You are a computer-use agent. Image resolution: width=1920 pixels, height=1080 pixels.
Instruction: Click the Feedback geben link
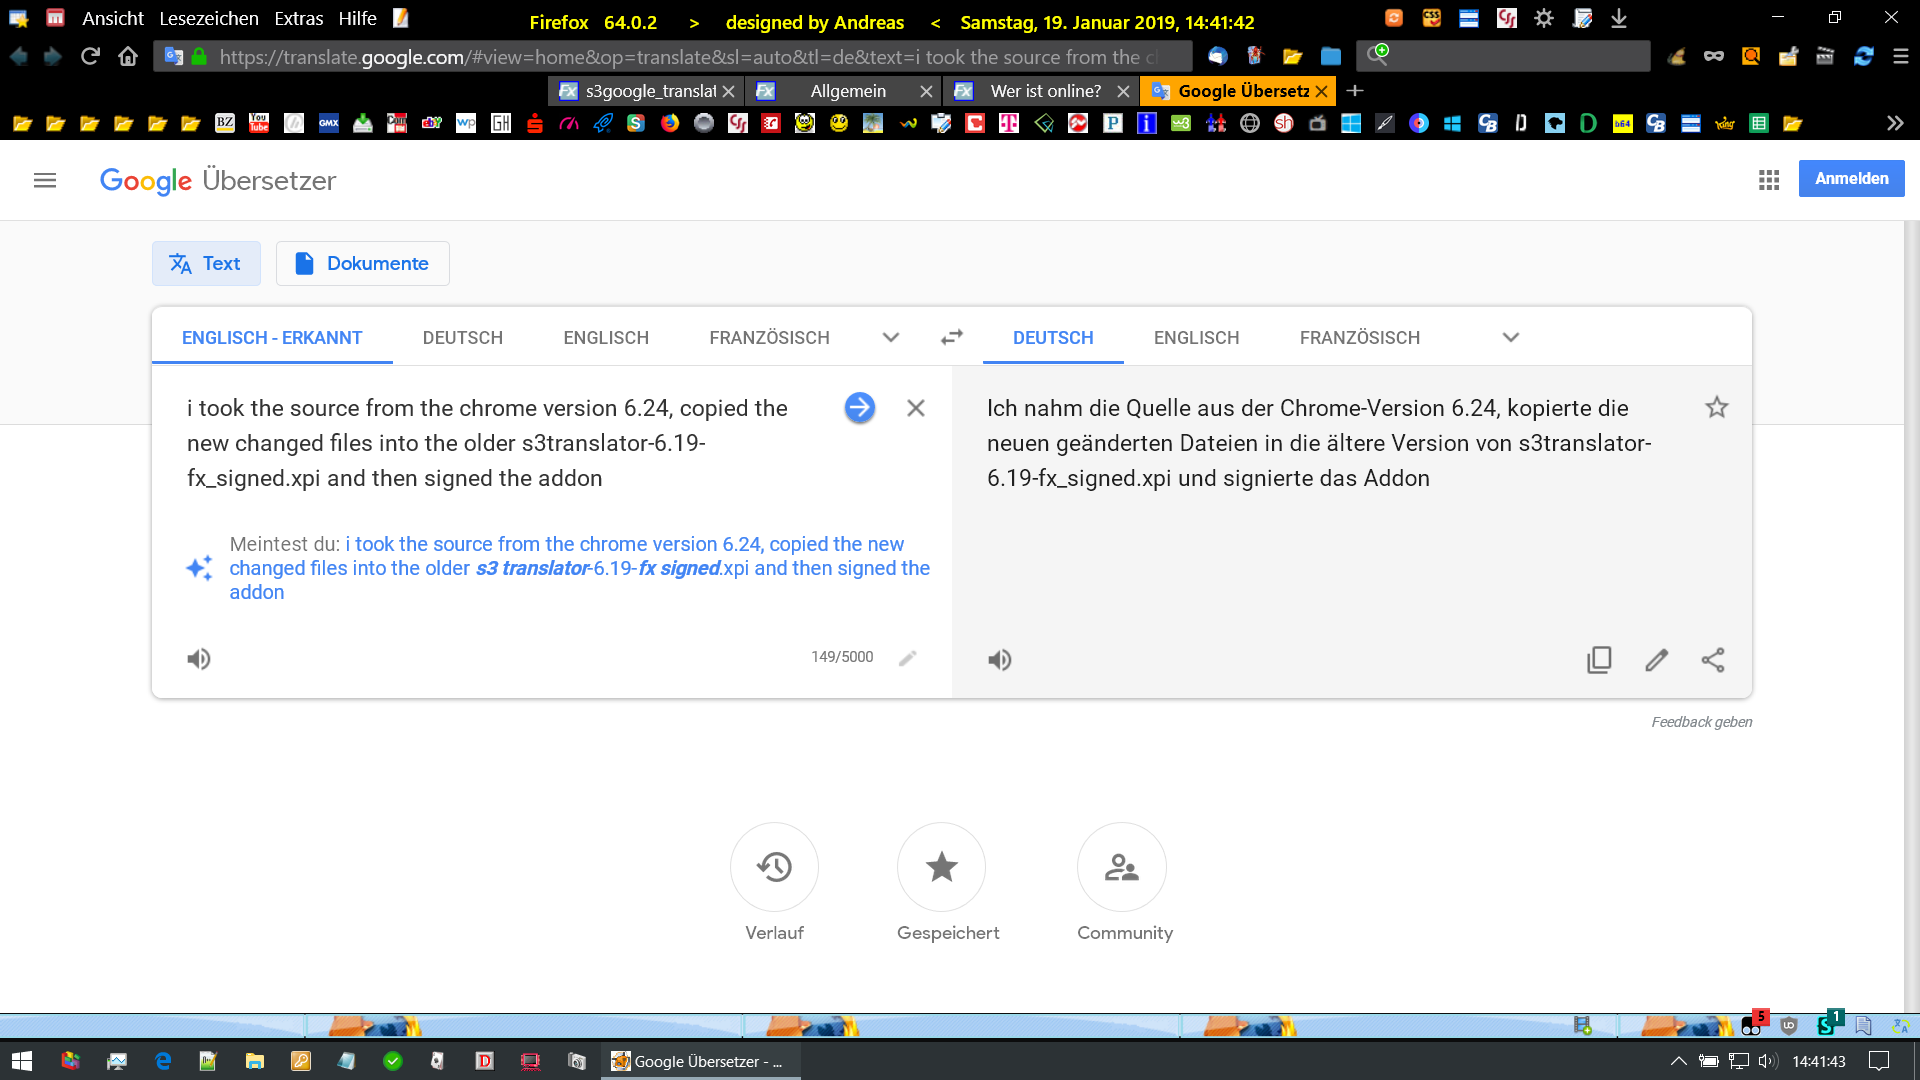point(1701,722)
